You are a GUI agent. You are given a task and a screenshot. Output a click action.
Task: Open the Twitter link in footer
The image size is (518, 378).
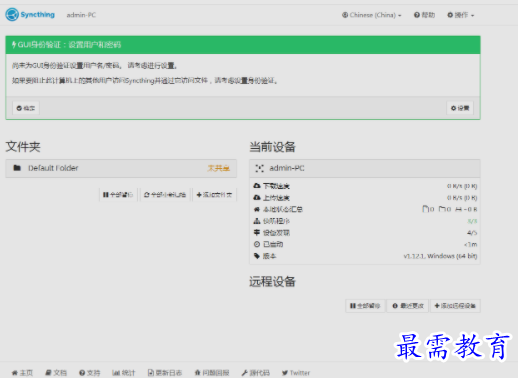point(296,373)
